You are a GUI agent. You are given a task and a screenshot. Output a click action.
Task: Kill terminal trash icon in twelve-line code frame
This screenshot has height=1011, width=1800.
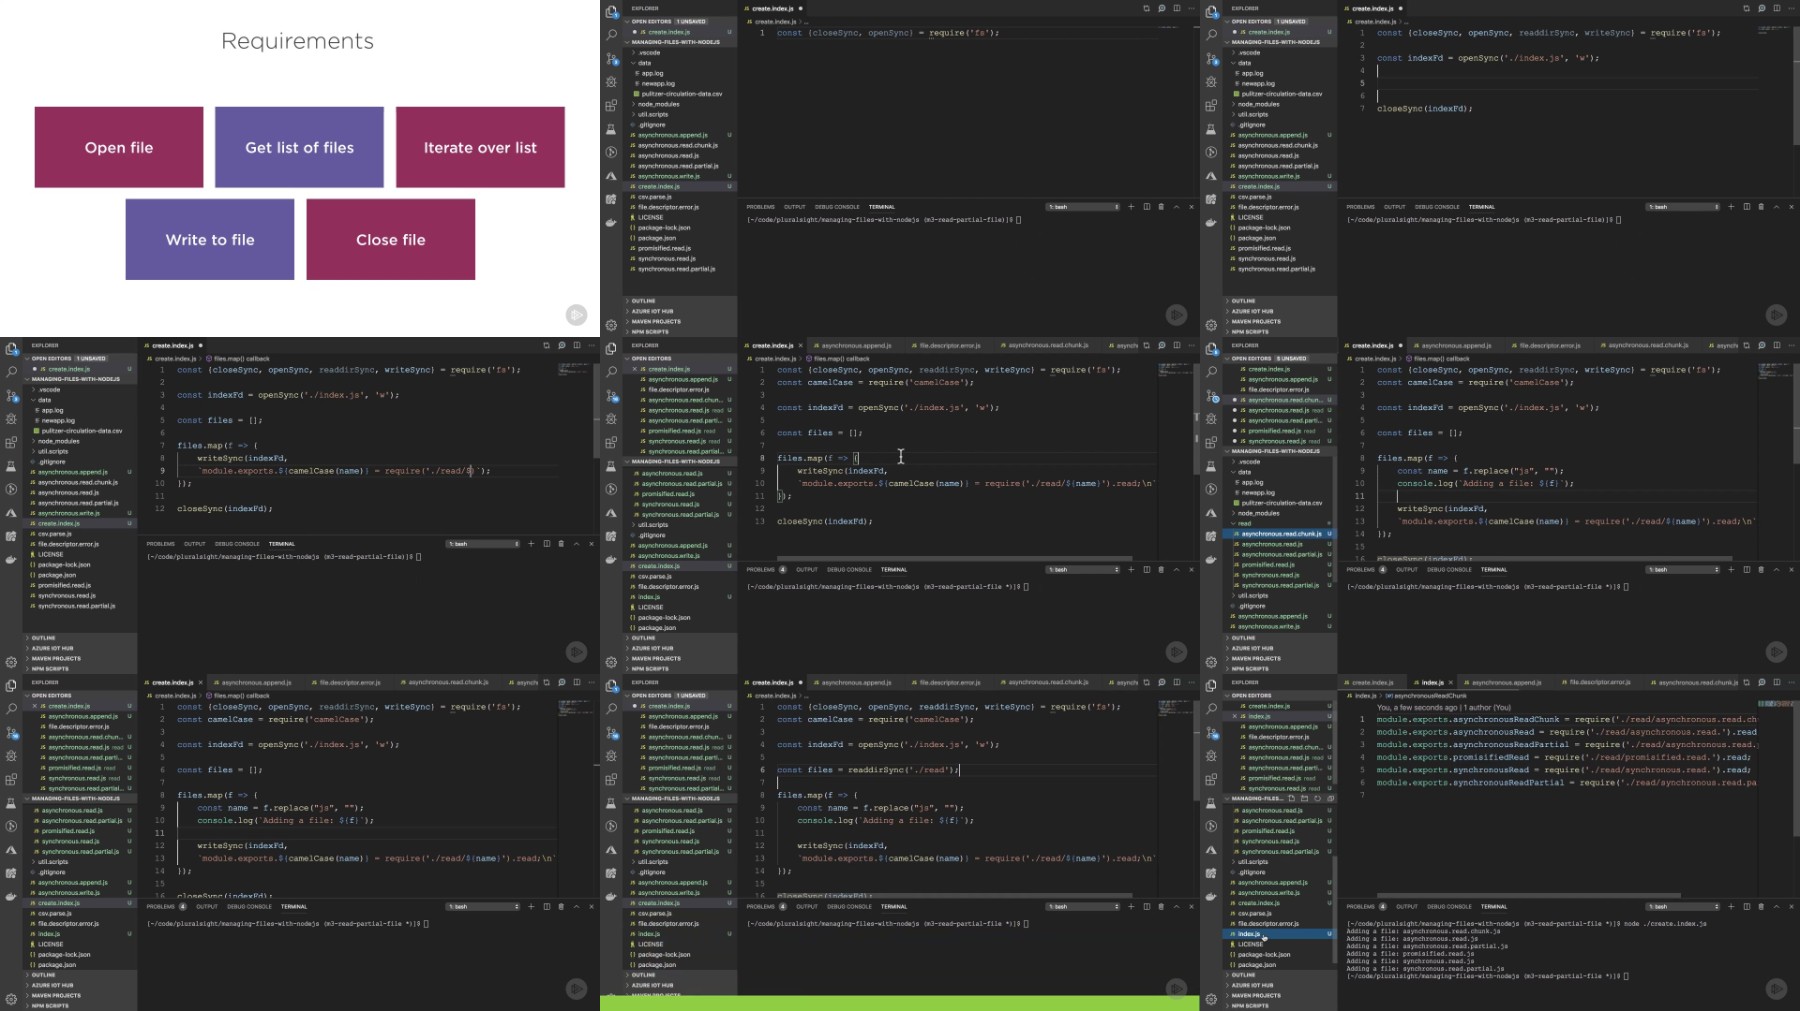click(561, 544)
